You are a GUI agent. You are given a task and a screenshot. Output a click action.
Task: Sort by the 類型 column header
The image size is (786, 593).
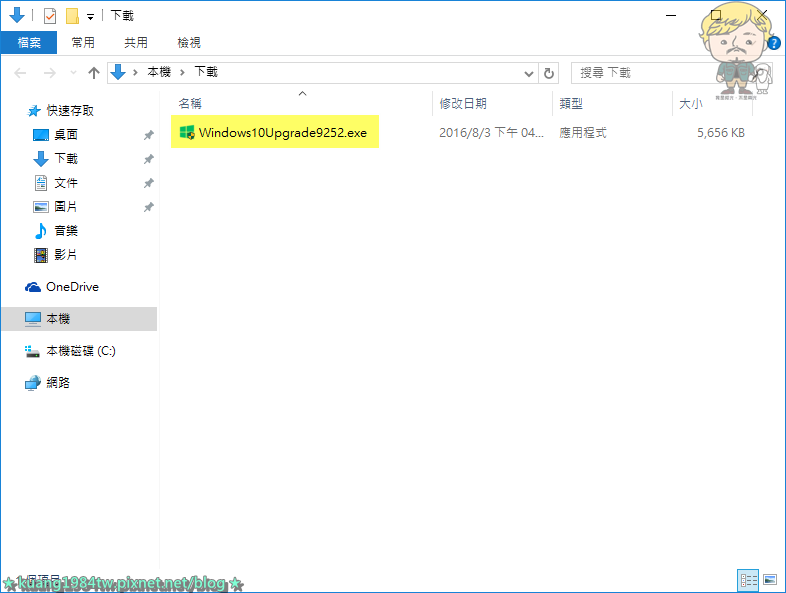tap(571, 104)
